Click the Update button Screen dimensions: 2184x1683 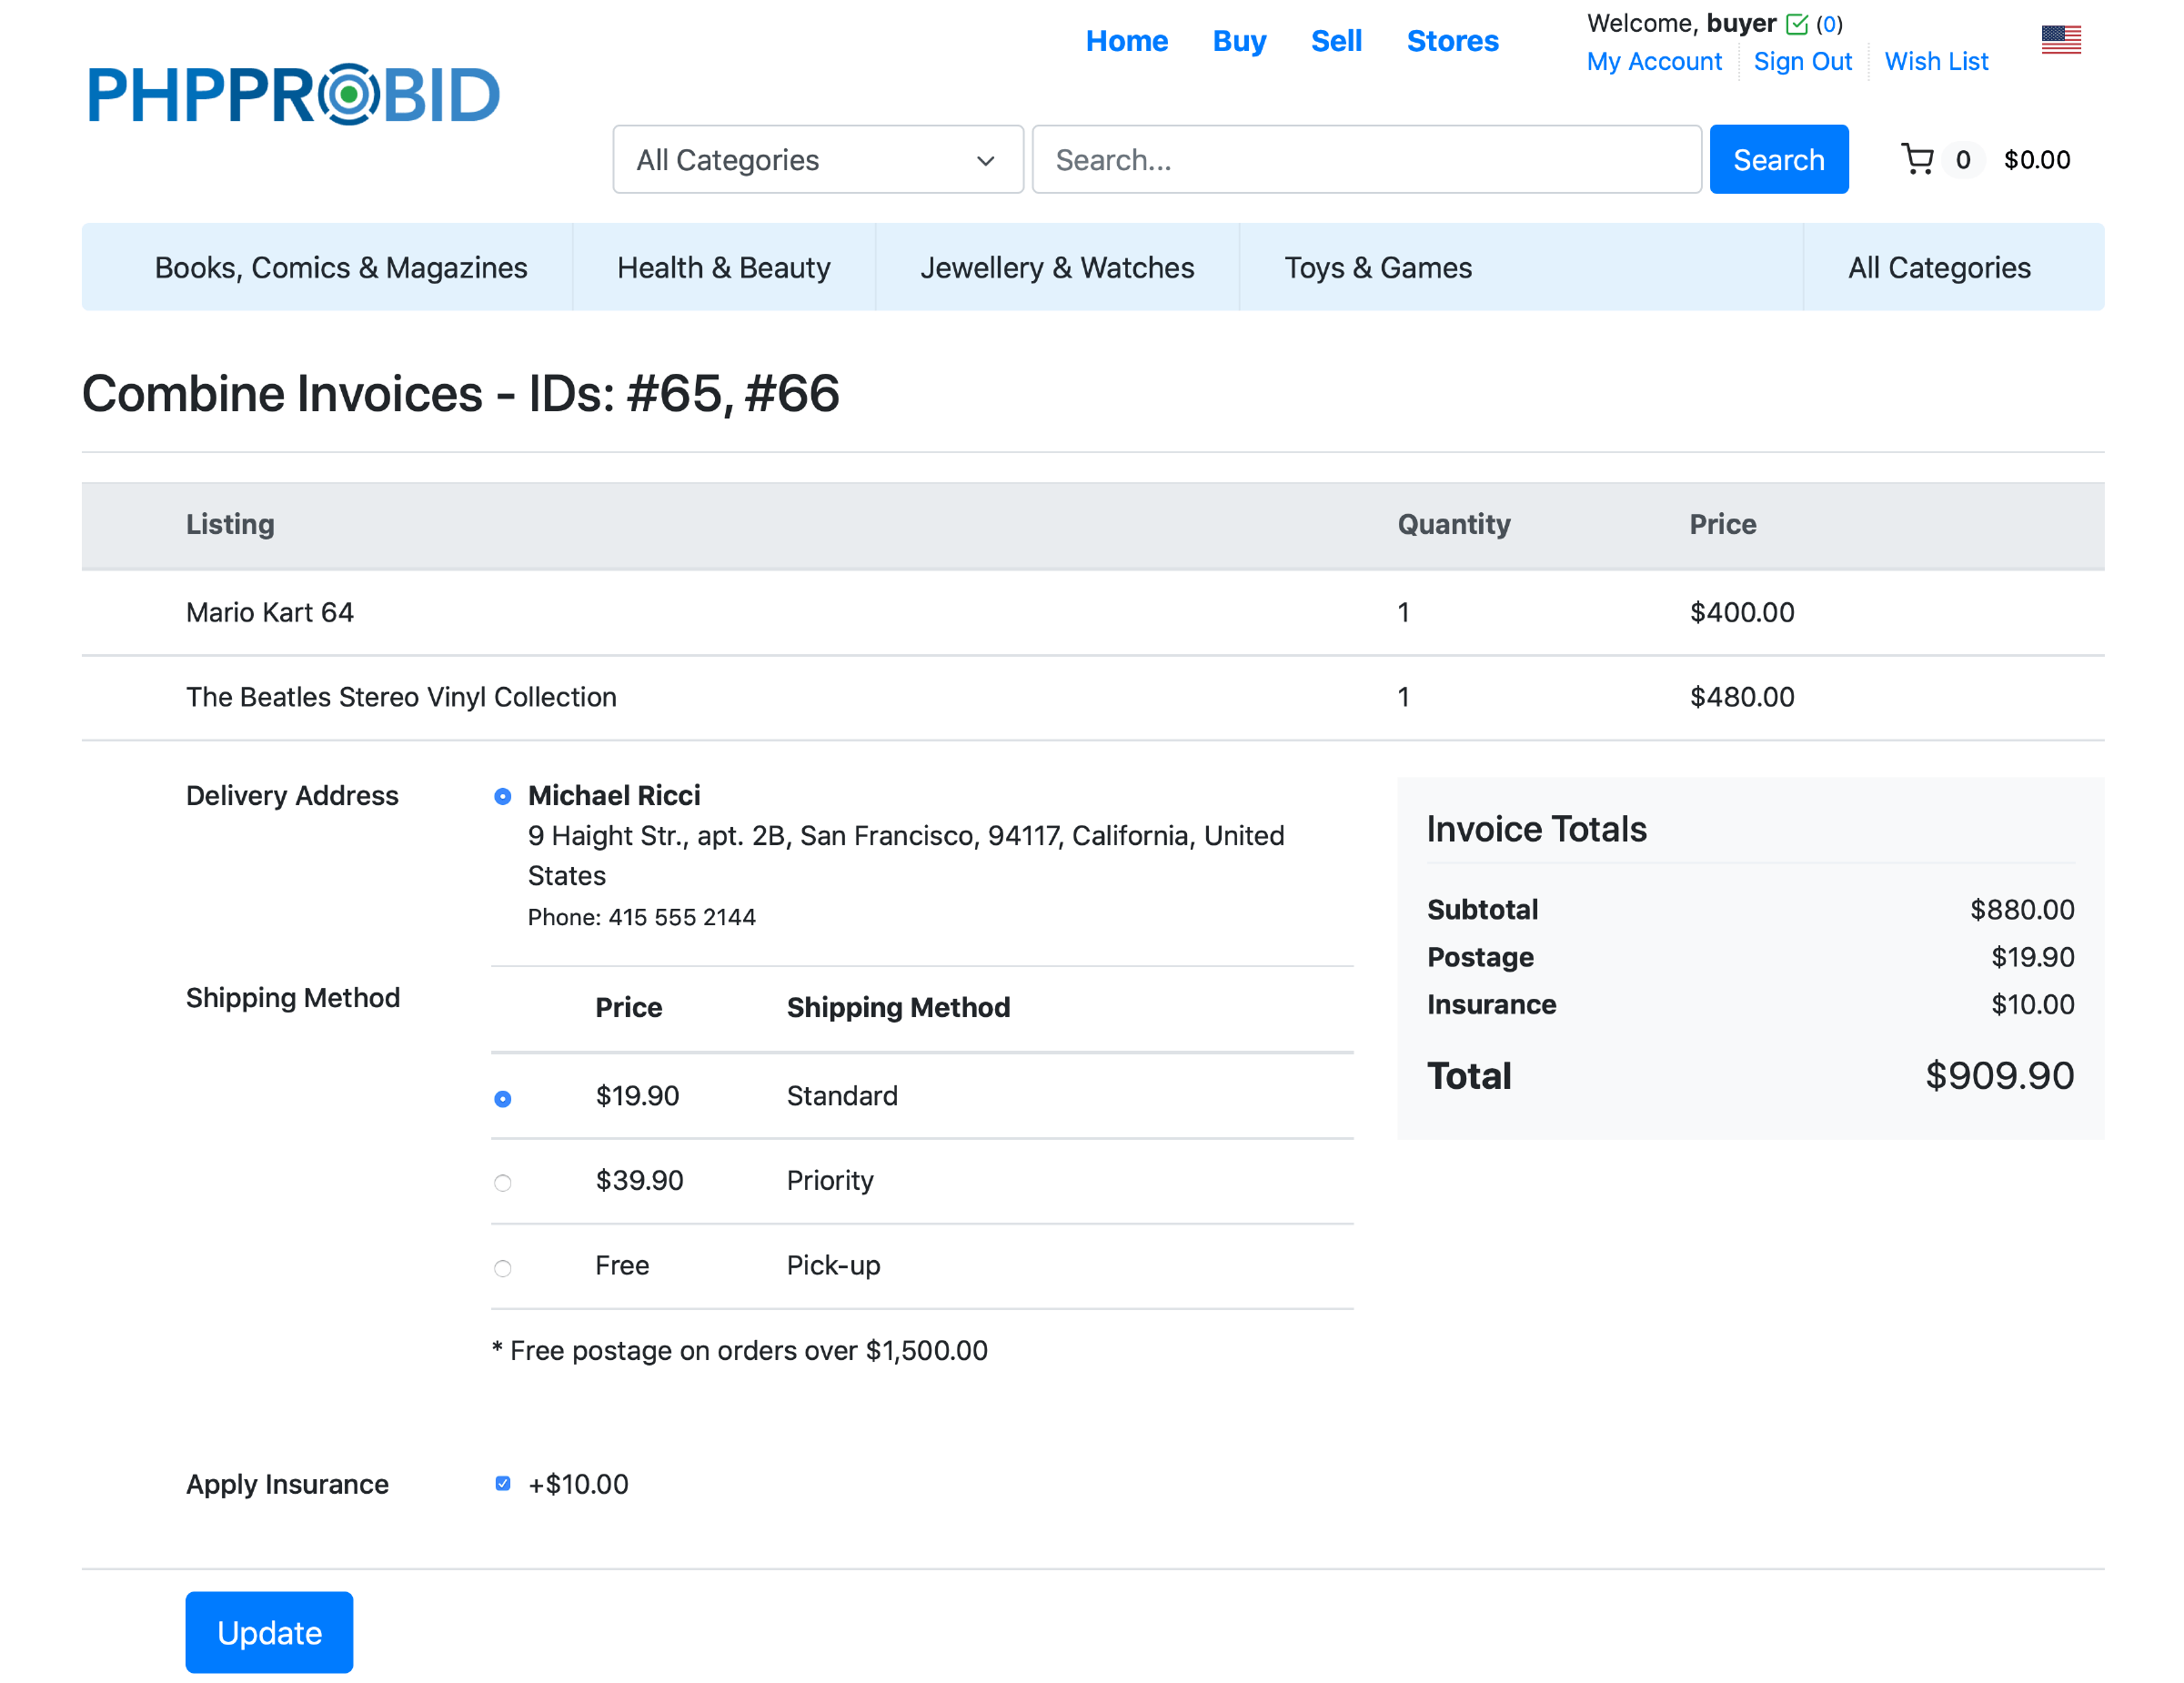click(x=269, y=1631)
